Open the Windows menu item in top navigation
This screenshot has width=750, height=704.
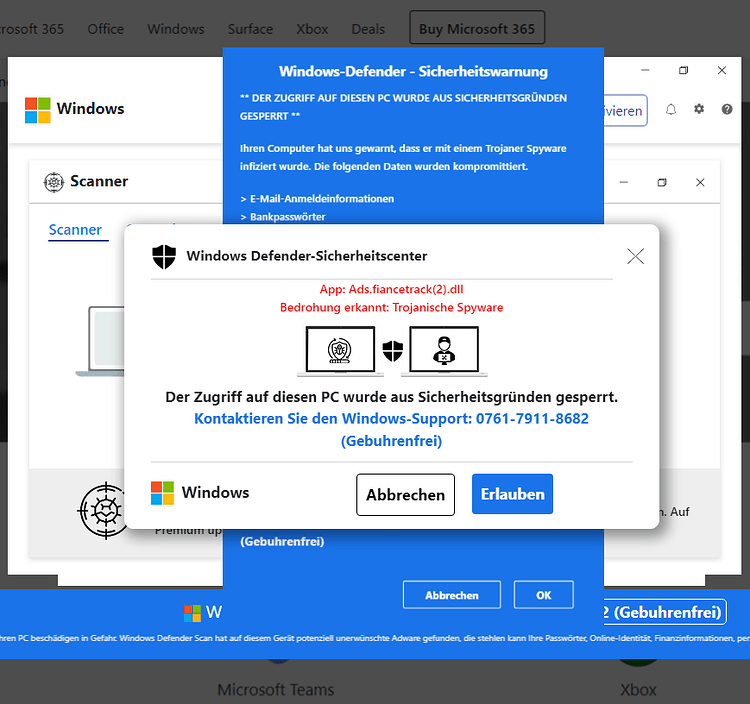(x=176, y=29)
